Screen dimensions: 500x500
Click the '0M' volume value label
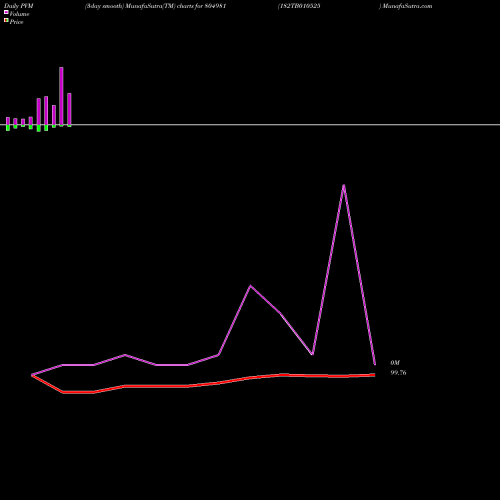click(x=395, y=363)
